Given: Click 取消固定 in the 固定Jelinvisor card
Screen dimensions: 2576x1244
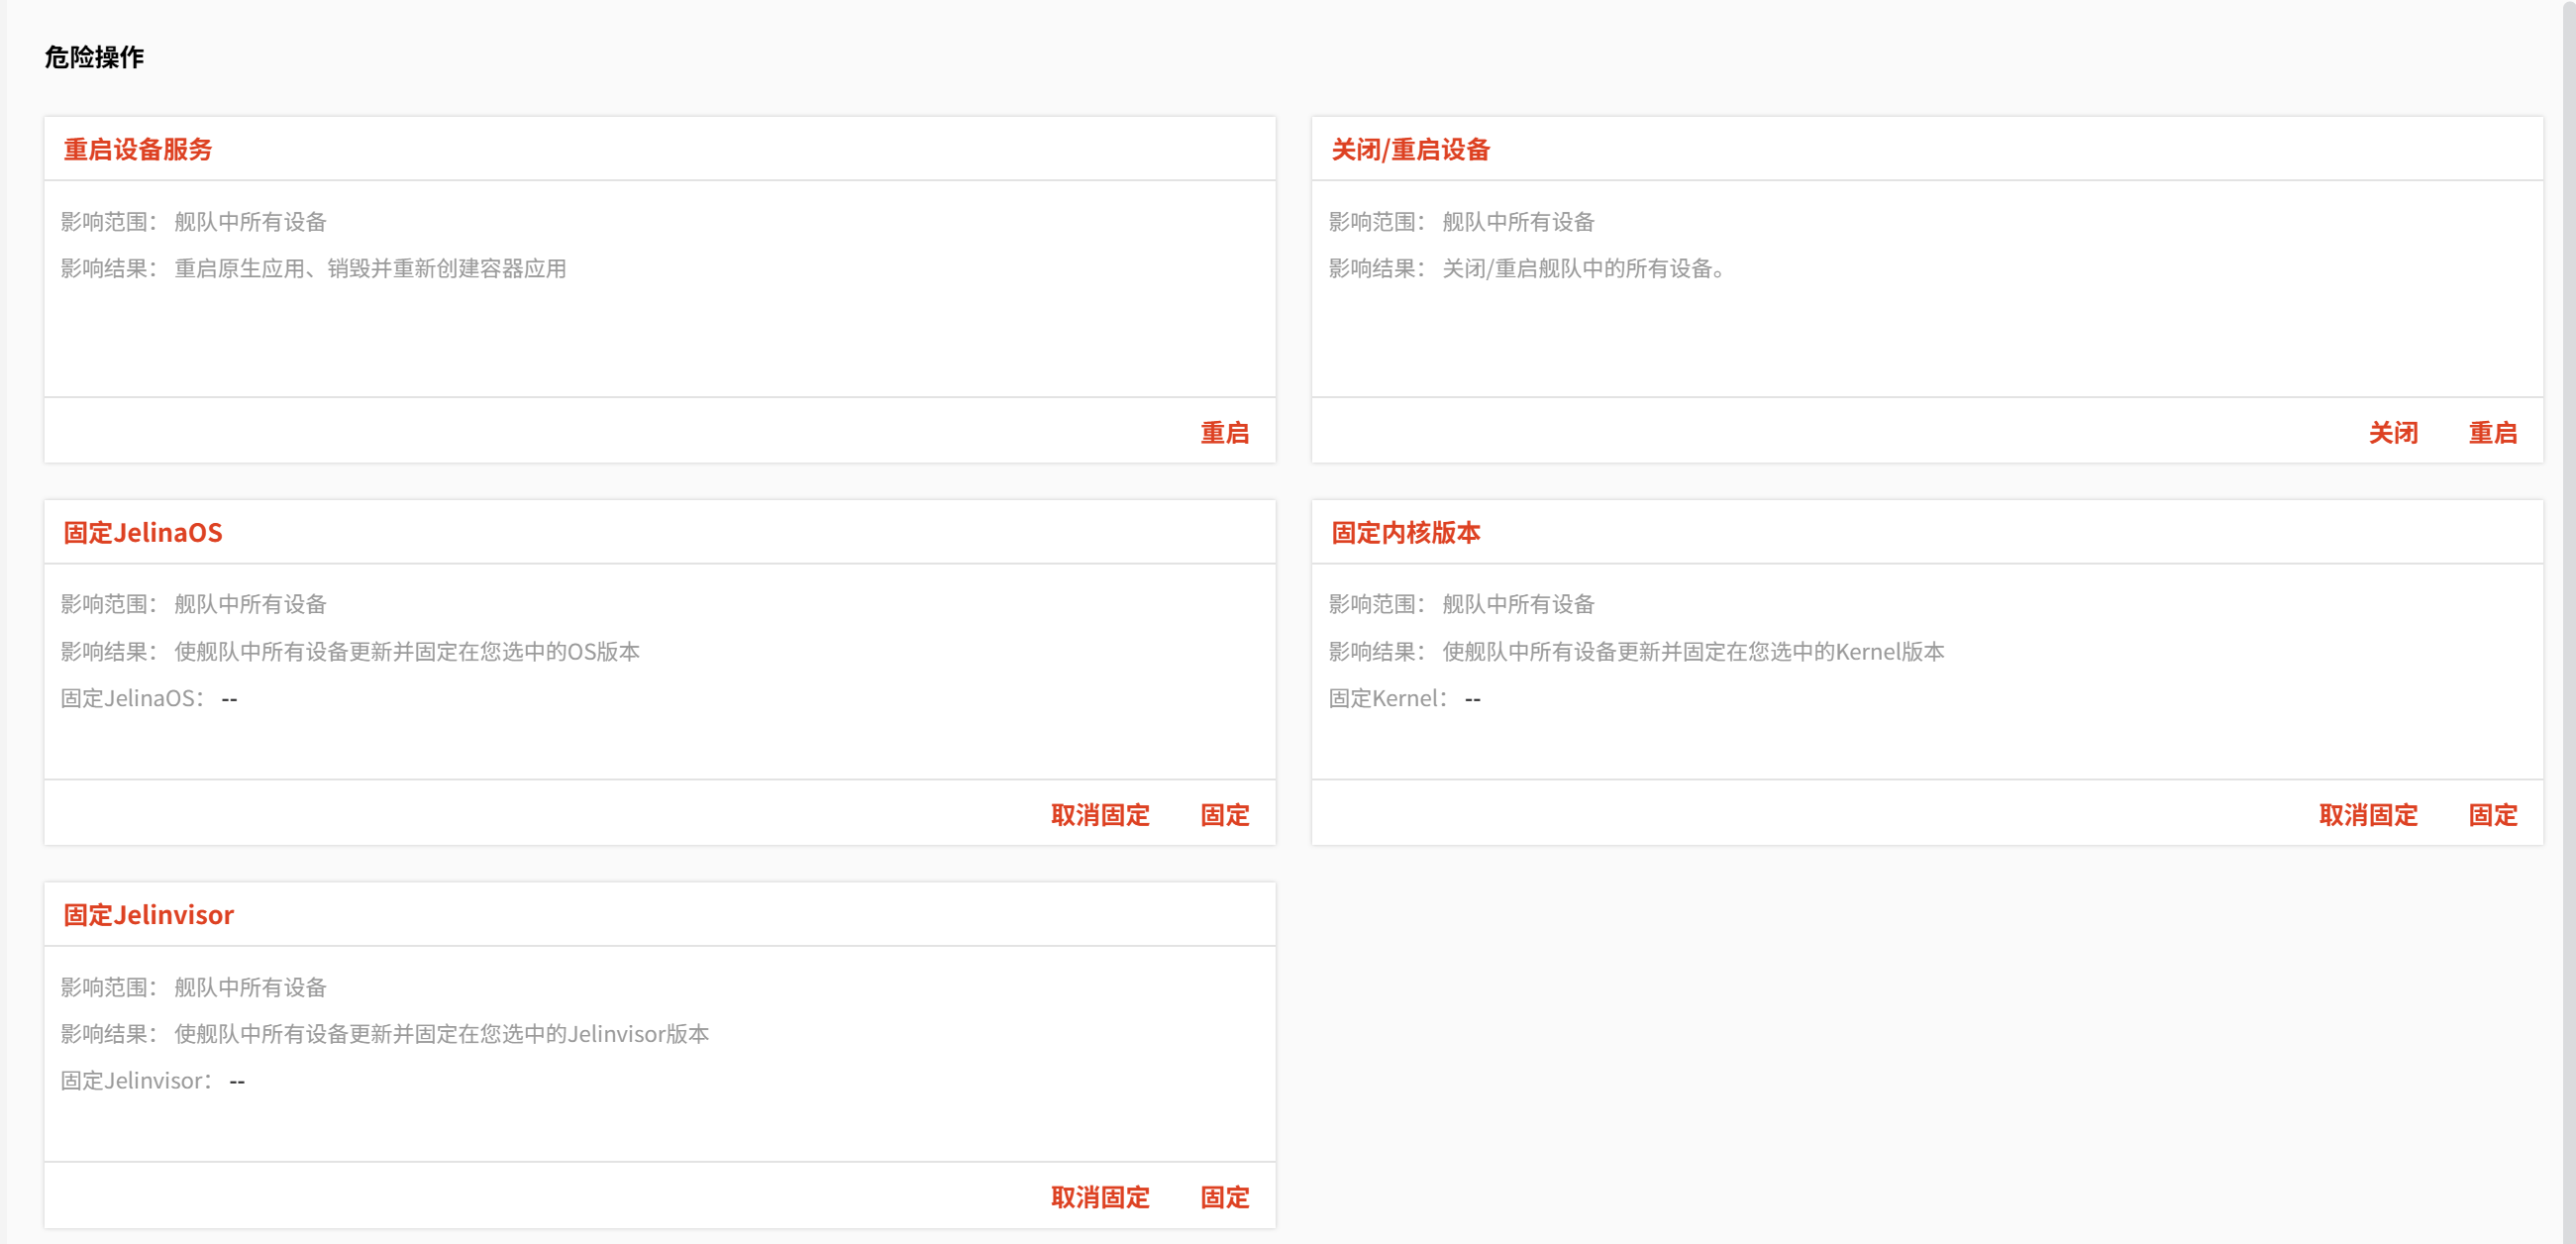Looking at the screenshot, I should pos(1100,1196).
